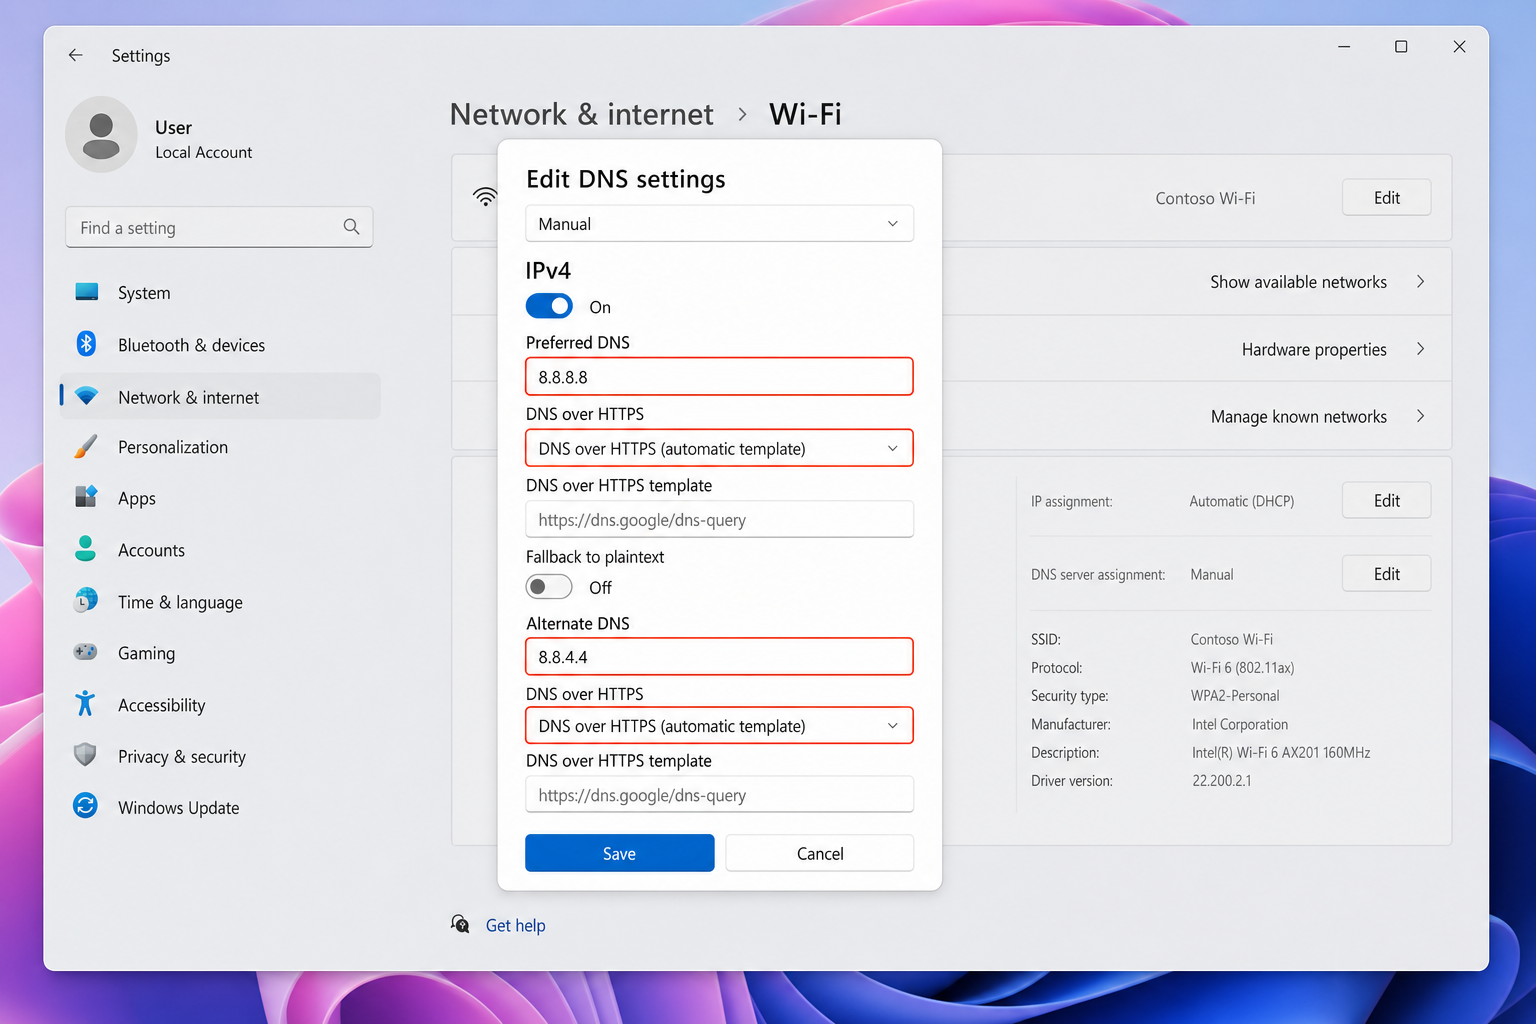This screenshot has width=1536, height=1024.
Task: Open Privacy & security in sidebar
Action: coord(220,757)
